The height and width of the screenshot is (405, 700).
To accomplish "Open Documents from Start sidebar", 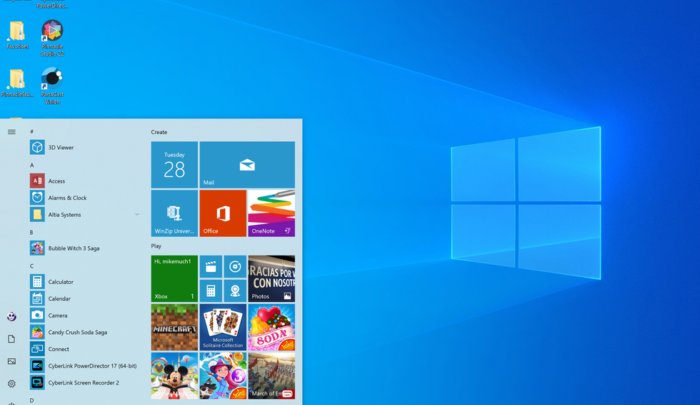I will click(12, 339).
